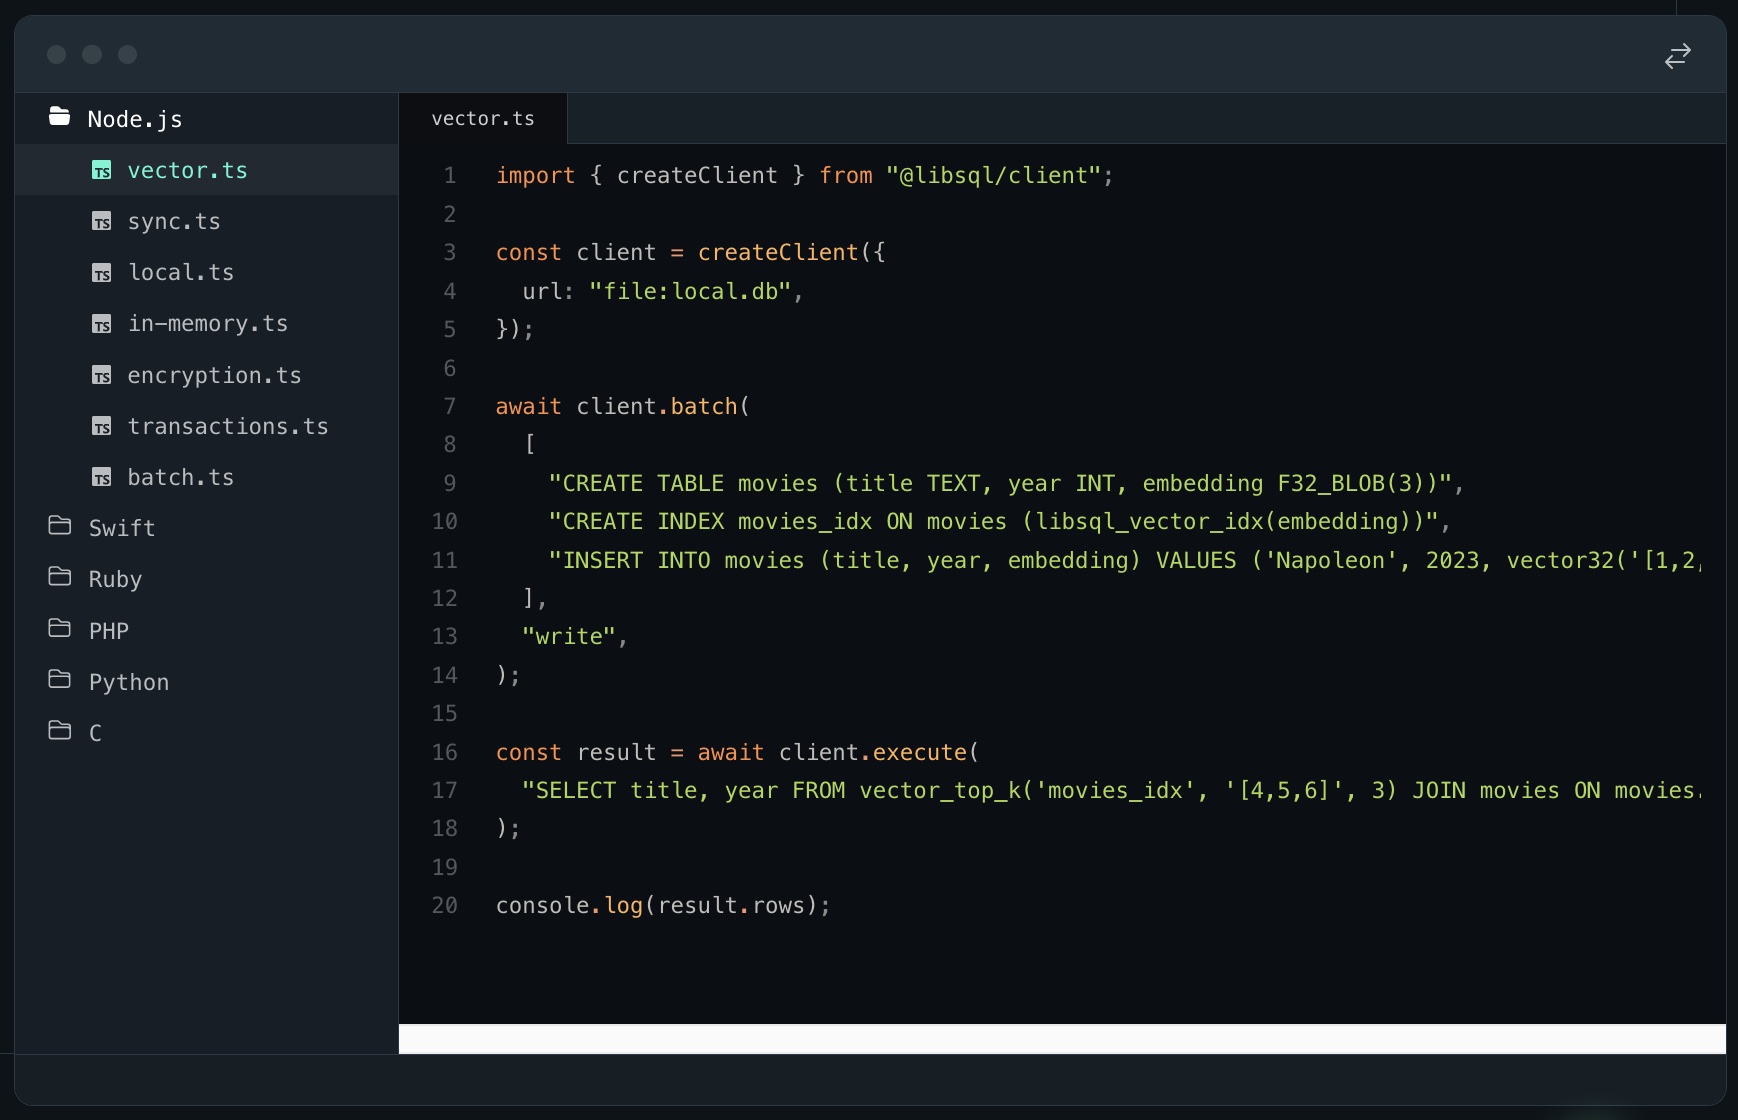
Task: Expand the C folder
Action: pos(206,733)
